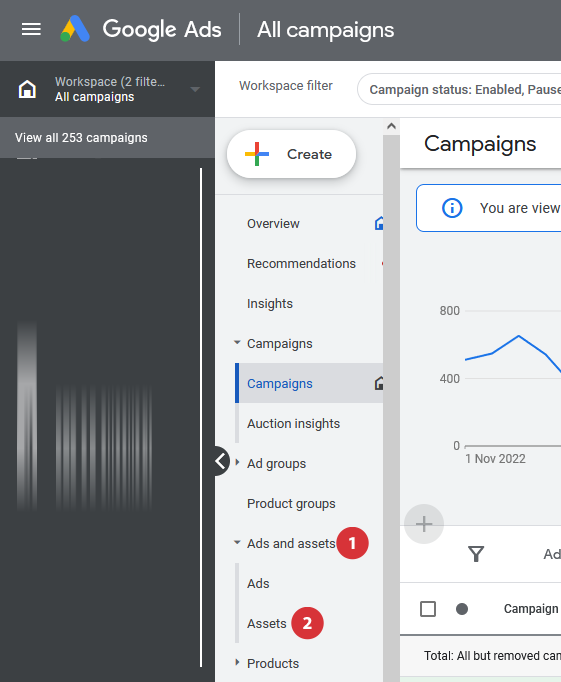561x682 pixels.
Task: Click the grey plus add button
Action: coord(424,524)
